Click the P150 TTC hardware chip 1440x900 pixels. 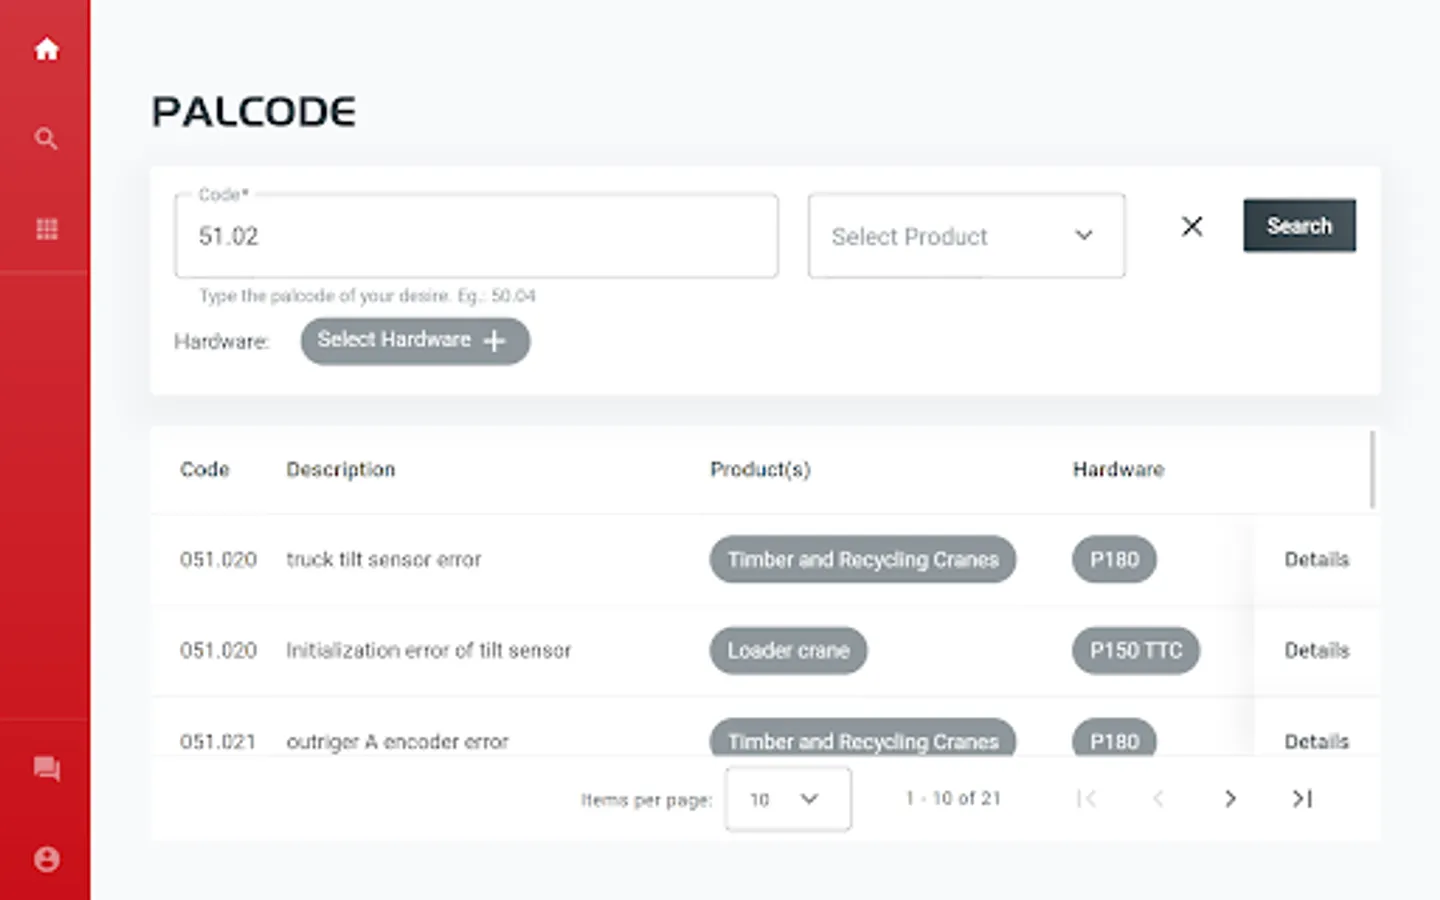(x=1135, y=650)
